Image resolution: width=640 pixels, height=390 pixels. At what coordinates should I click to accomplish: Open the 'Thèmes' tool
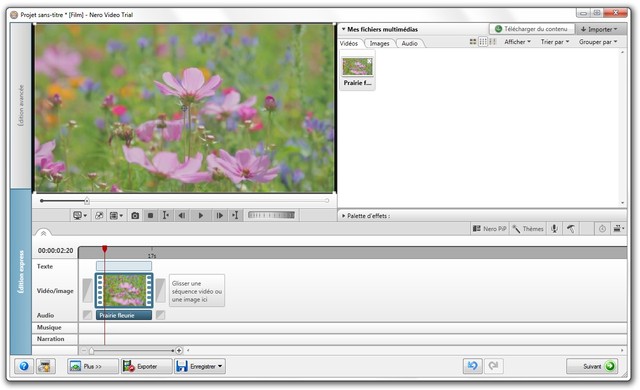click(528, 229)
